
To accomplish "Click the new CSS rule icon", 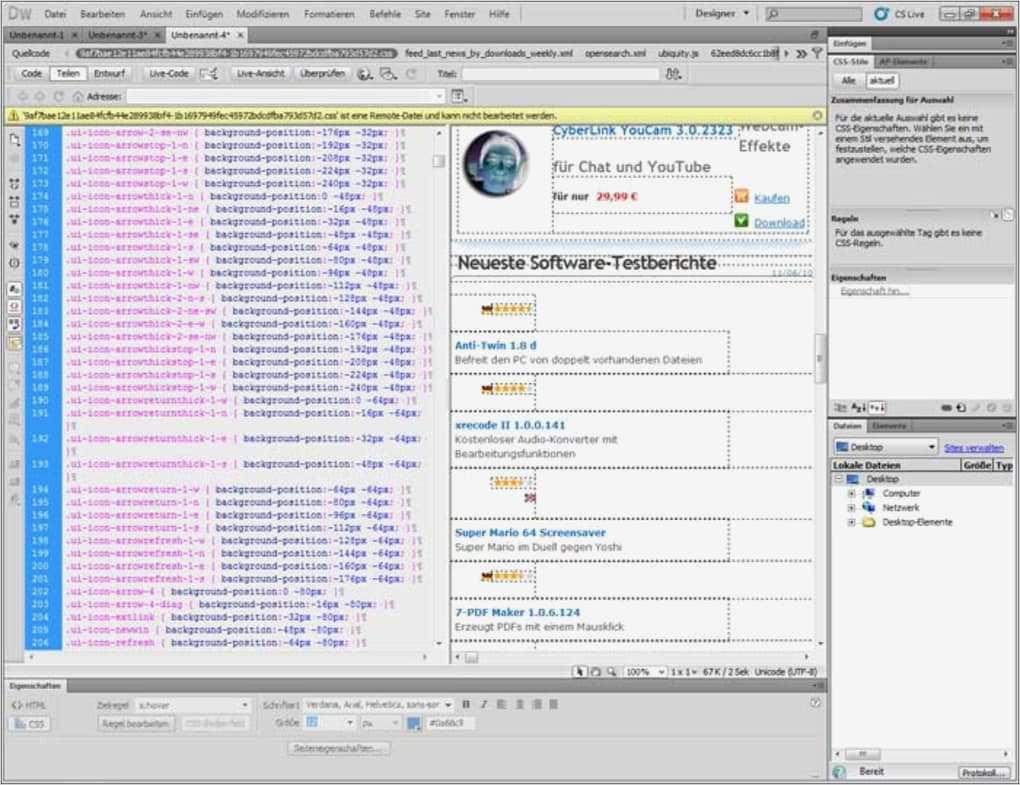I will (x=961, y=408).
